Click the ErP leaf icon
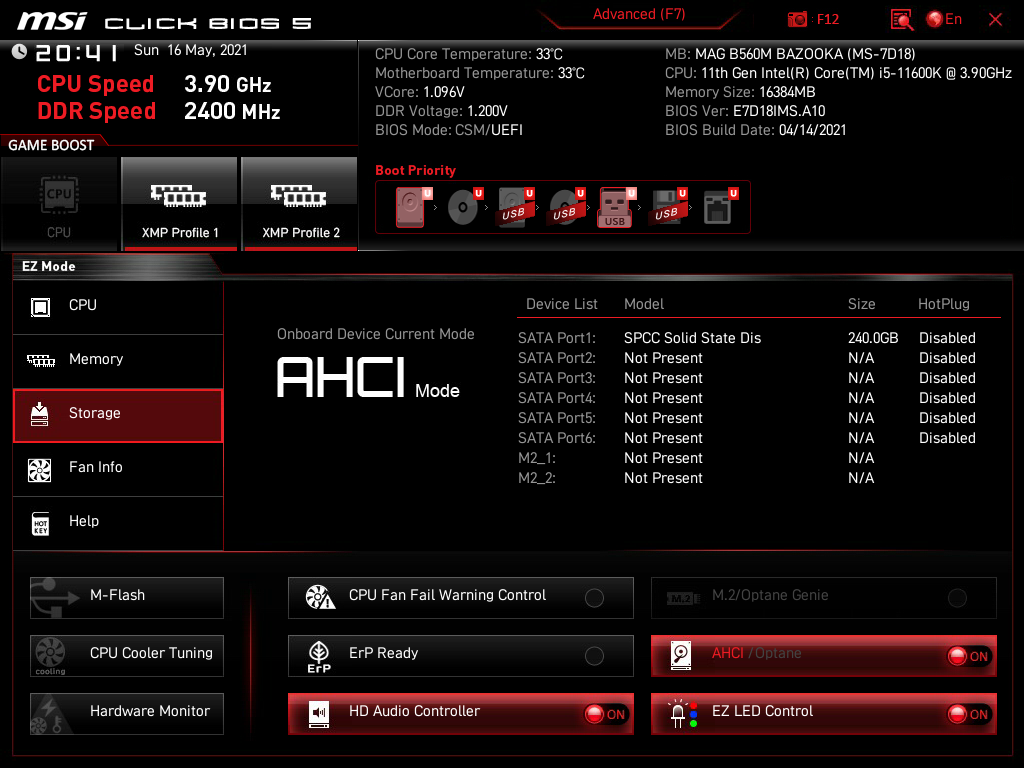 tap(319, 656)
